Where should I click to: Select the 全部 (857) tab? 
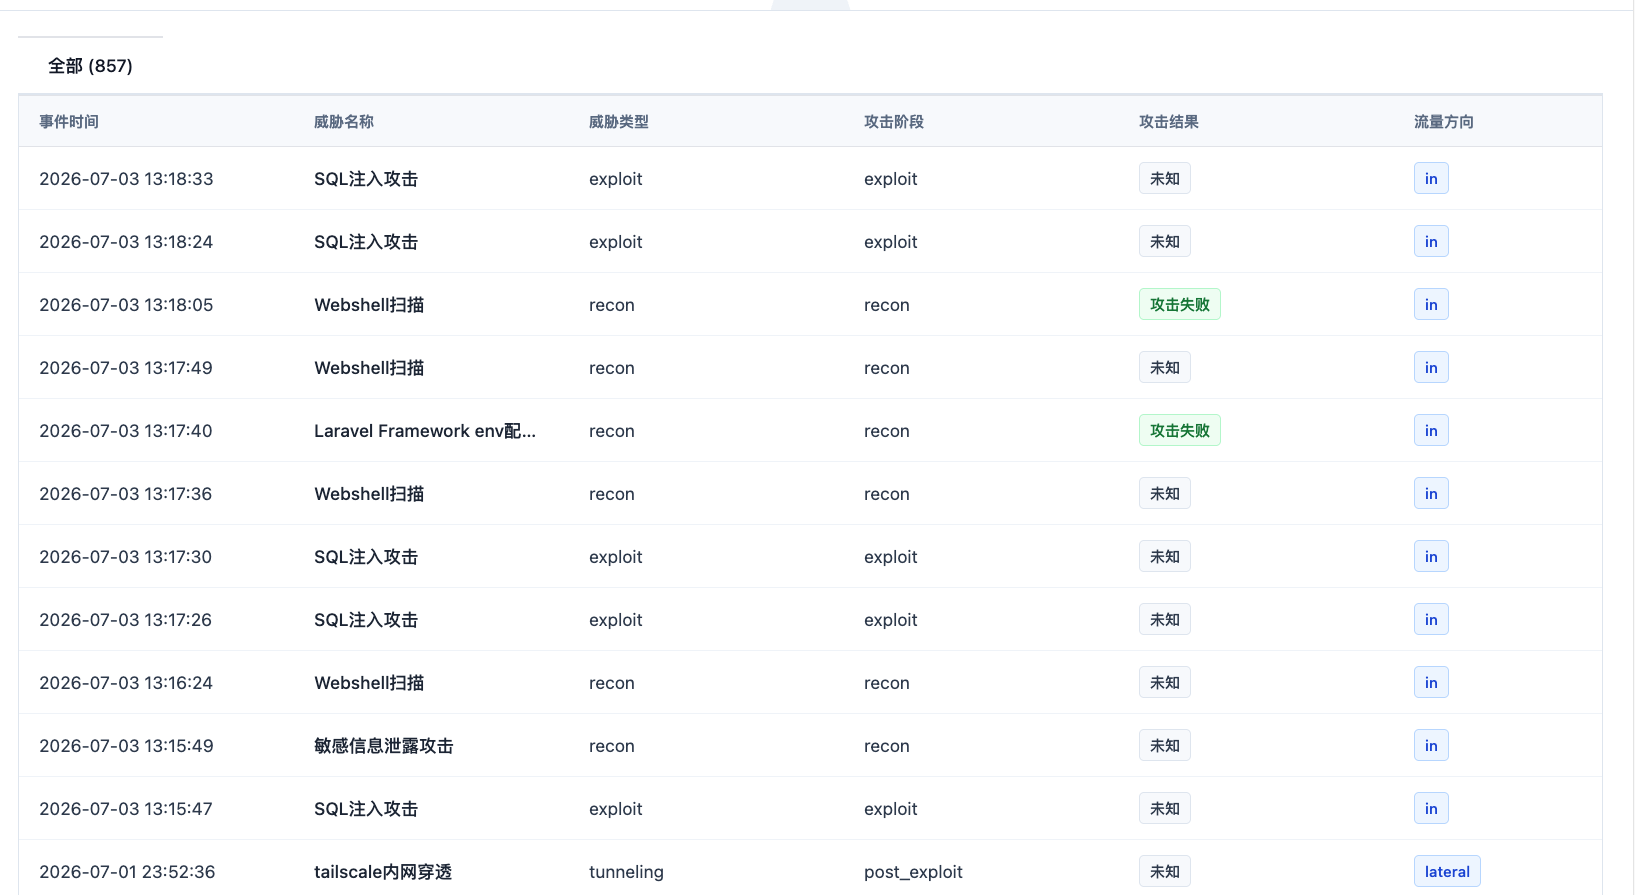pyautogui.click(x=90, y=66)
